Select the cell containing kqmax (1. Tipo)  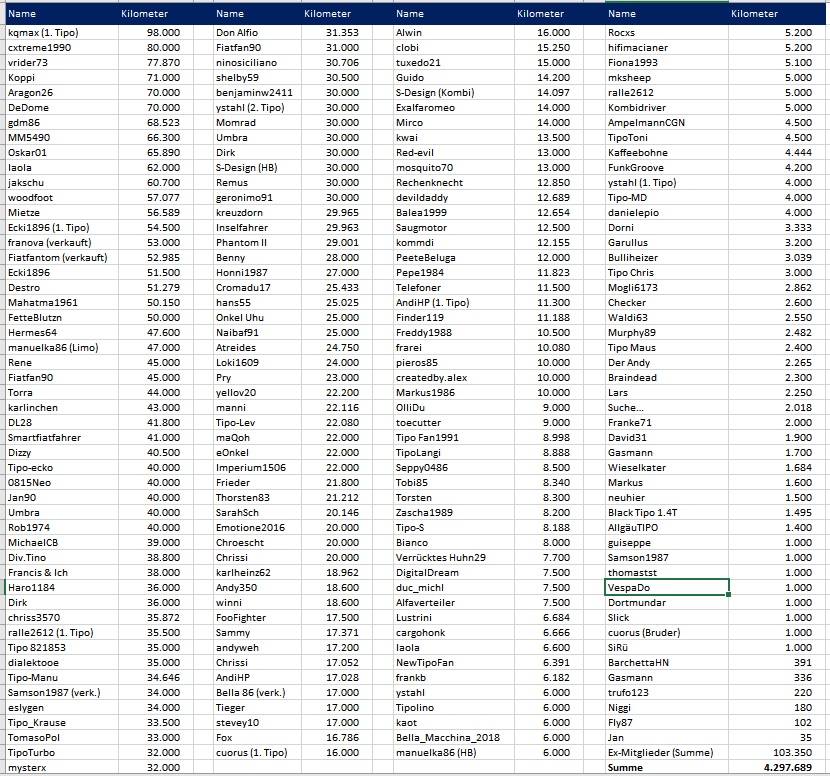pyautogui.click(x=42, y=33)
